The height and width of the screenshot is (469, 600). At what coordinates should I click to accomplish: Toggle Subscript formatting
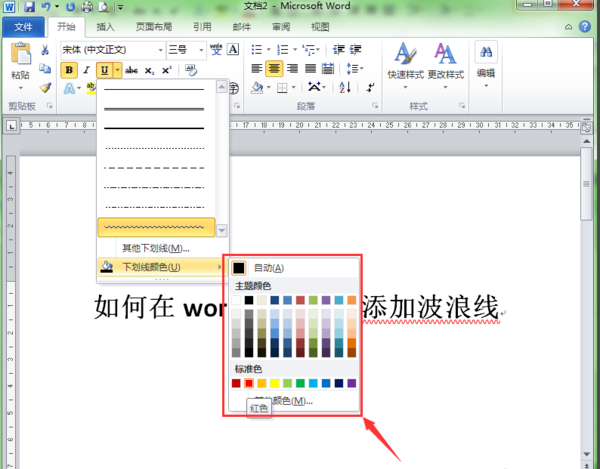pyautogui.click(x=149, y=70)
